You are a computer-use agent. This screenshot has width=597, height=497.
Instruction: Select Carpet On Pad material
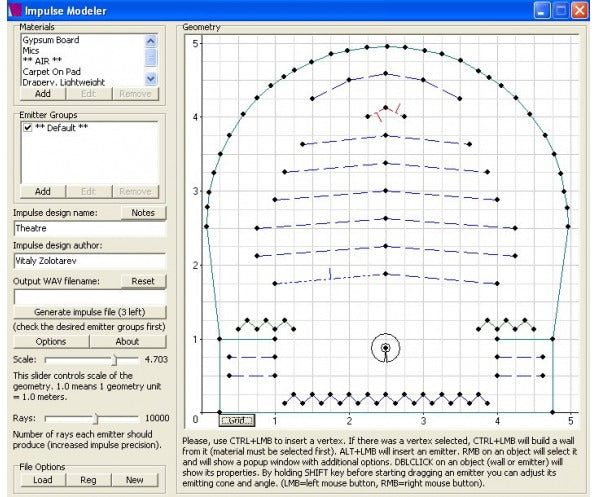(x=51, y=72)
